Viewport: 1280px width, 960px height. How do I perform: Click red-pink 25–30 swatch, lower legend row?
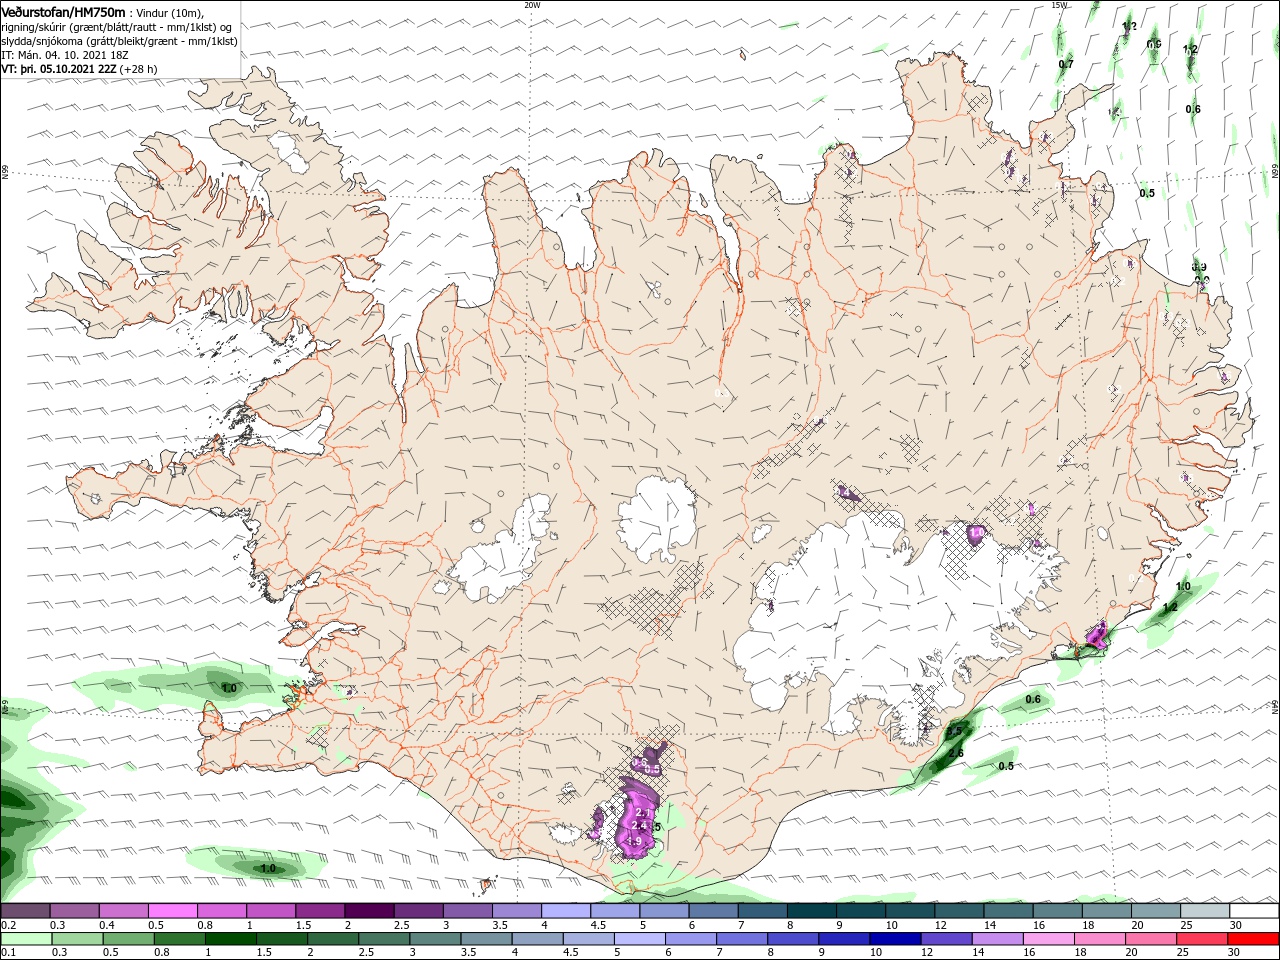point(1202,939)
